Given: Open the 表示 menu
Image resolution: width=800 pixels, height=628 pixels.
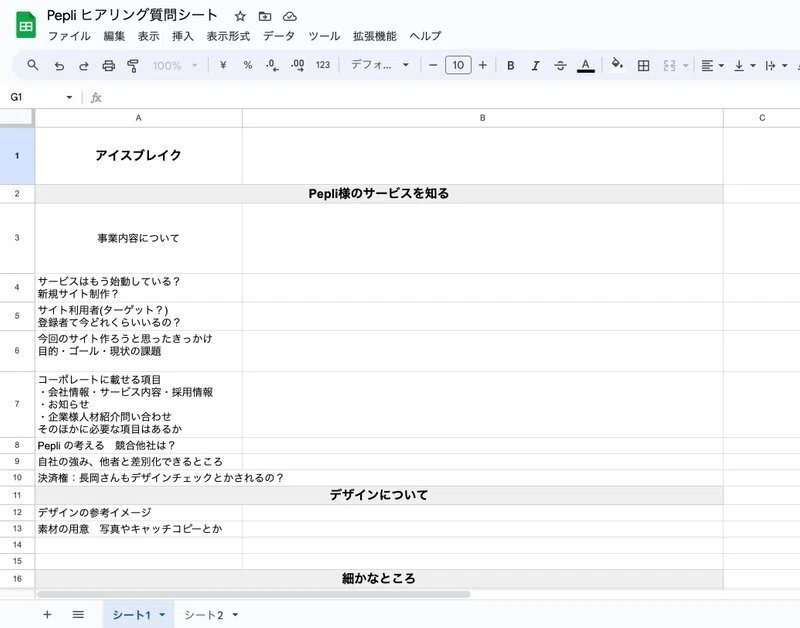Looking at the screenshot, I should tap(148, 36).
